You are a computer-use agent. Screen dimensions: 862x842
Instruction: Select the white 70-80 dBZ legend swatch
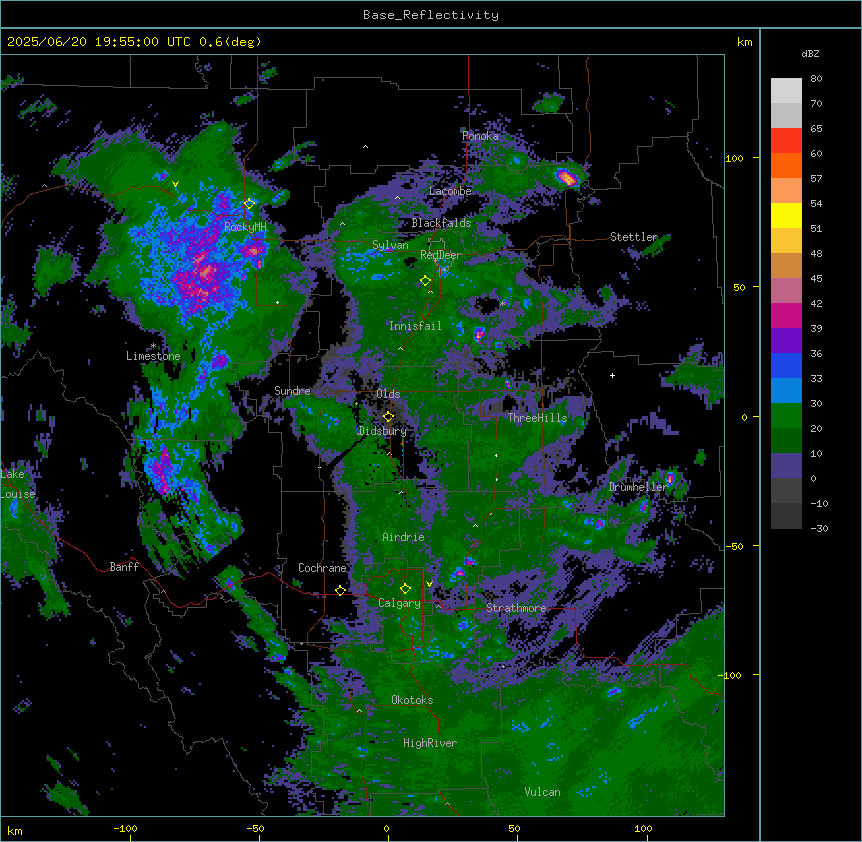[x=786, y=91]
